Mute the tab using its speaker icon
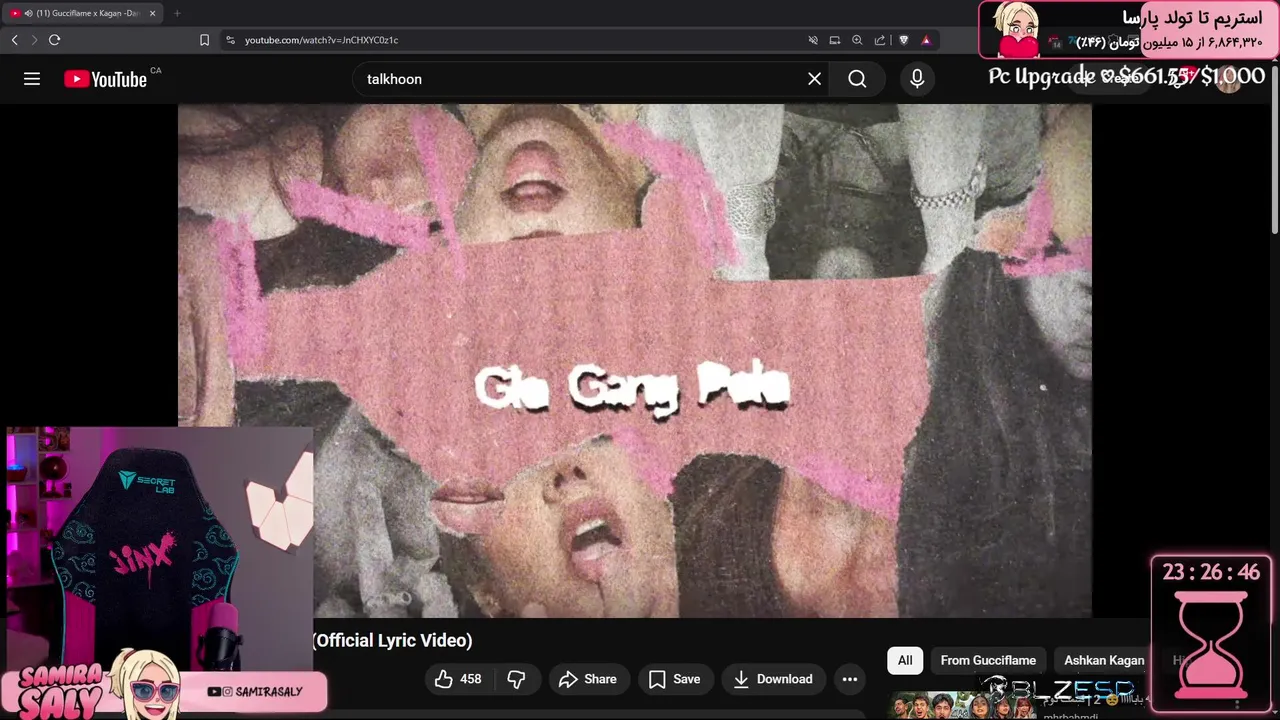This screenshot has width=1280, height=720. [x=28, y=13]
